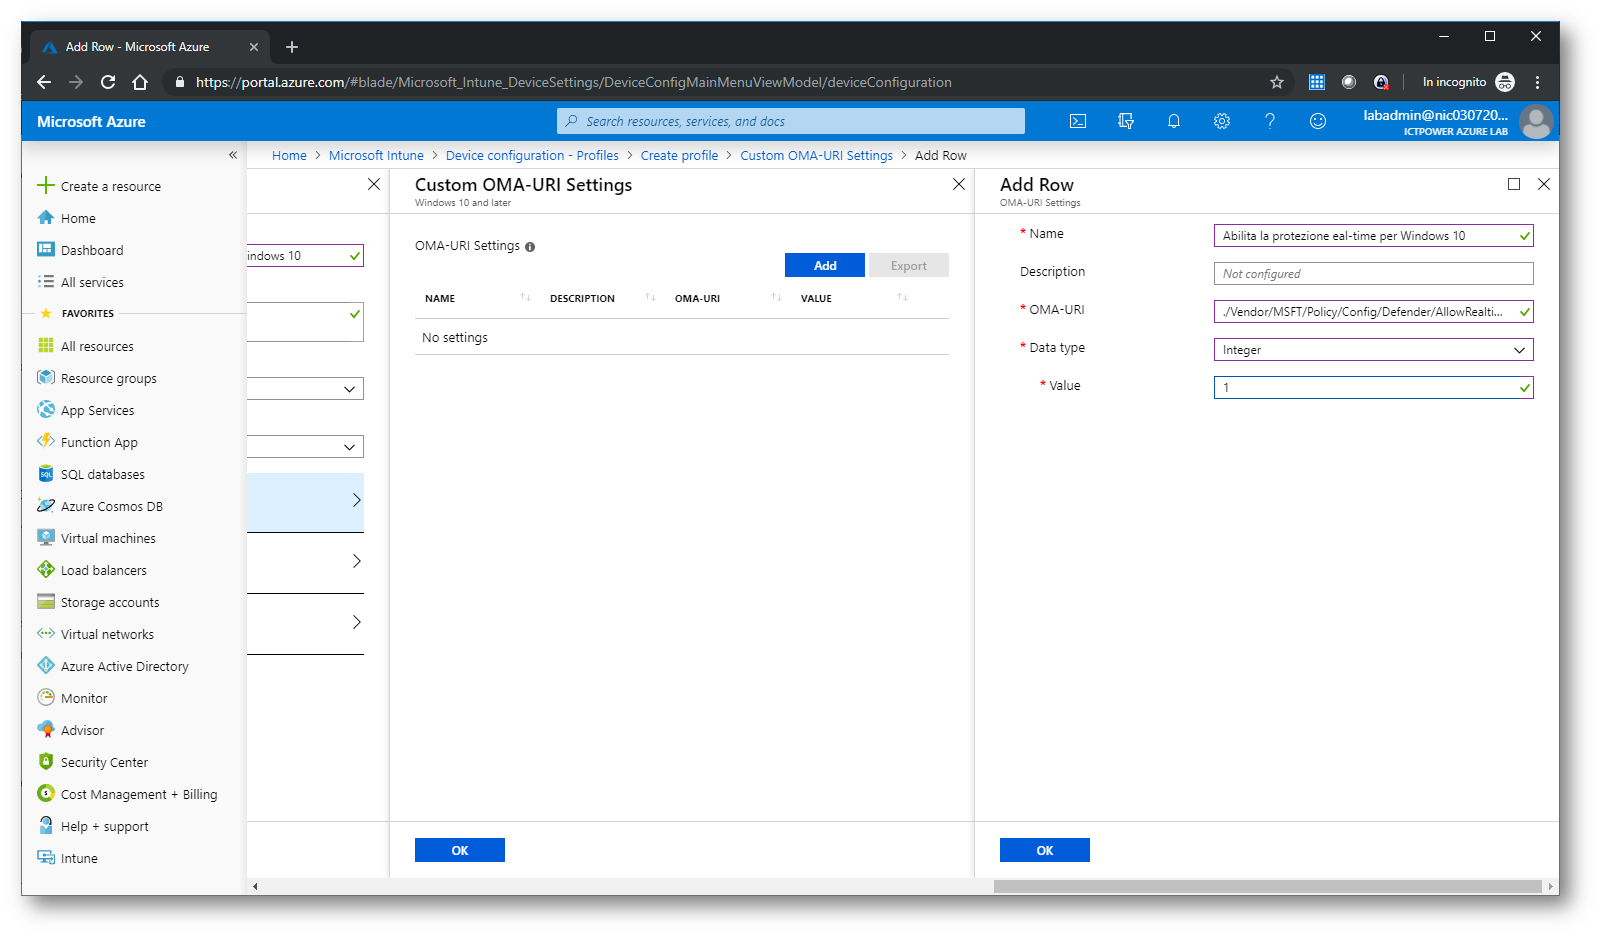This screenshot has height=938, width=1602.
Task: Open Azure Cloud Shell icon
Action: pyautogui.click(x=1078, y=121)
